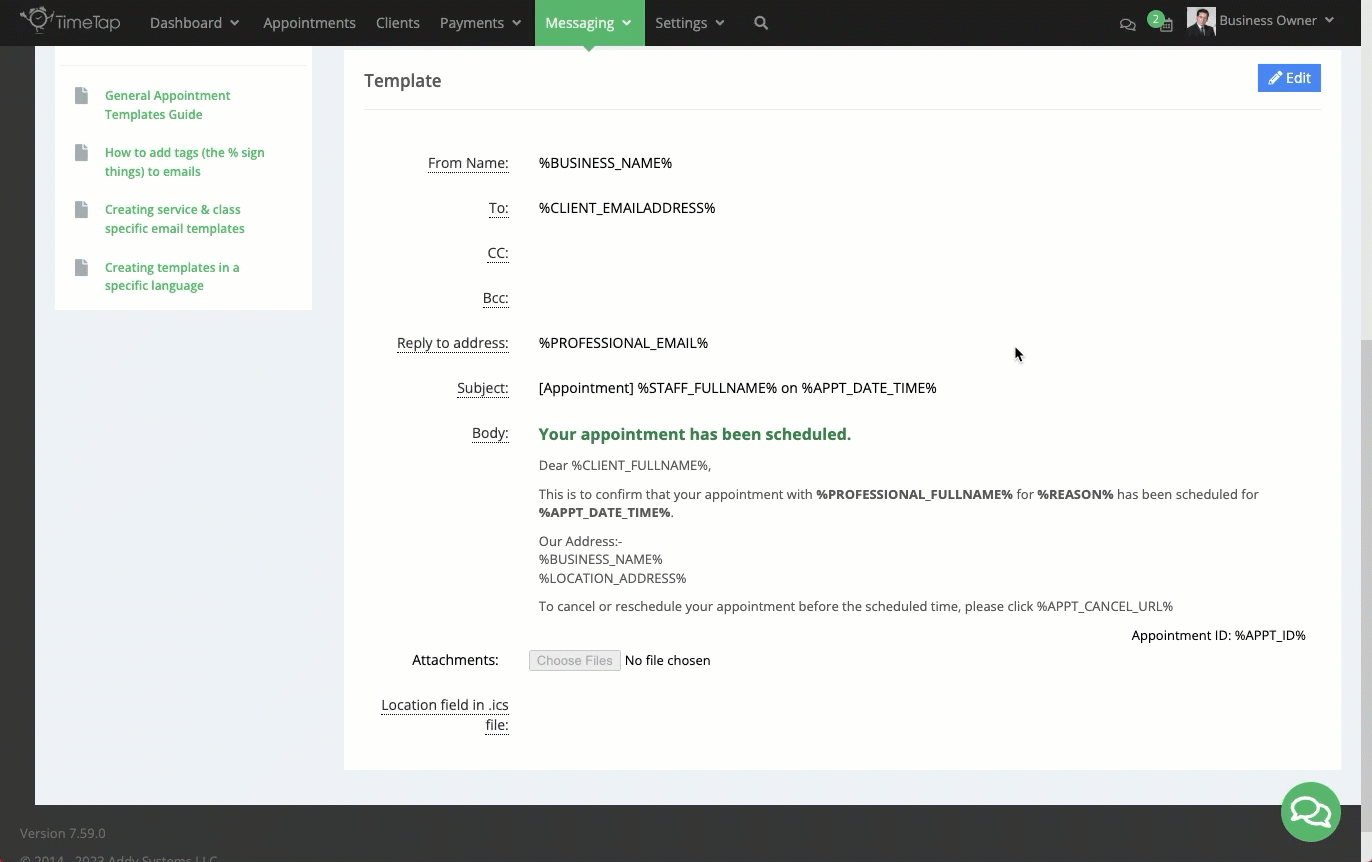
Task: Click the Business Owner profile avatar
Action: coord(1200,20)
